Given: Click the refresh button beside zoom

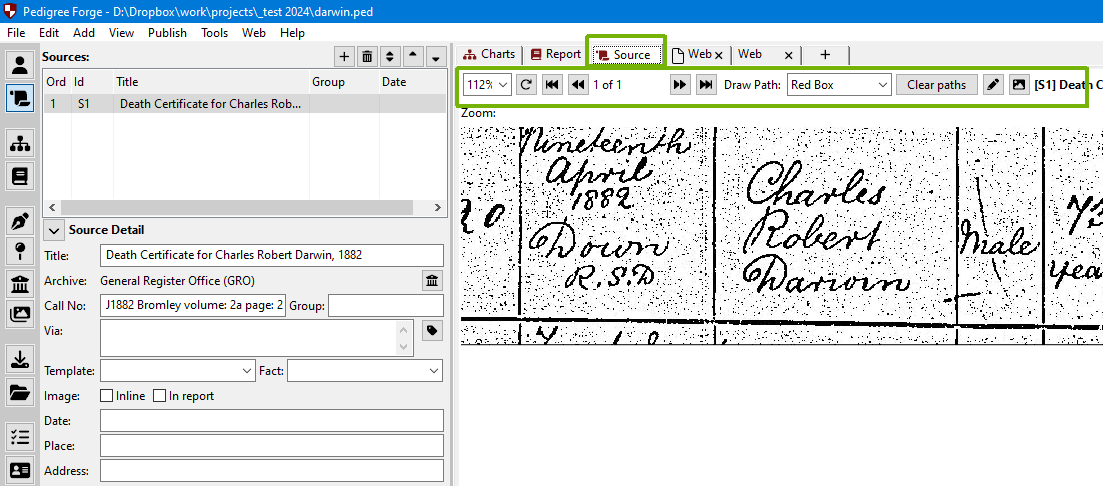Looking at the screenshot, I should click(526, 85).
